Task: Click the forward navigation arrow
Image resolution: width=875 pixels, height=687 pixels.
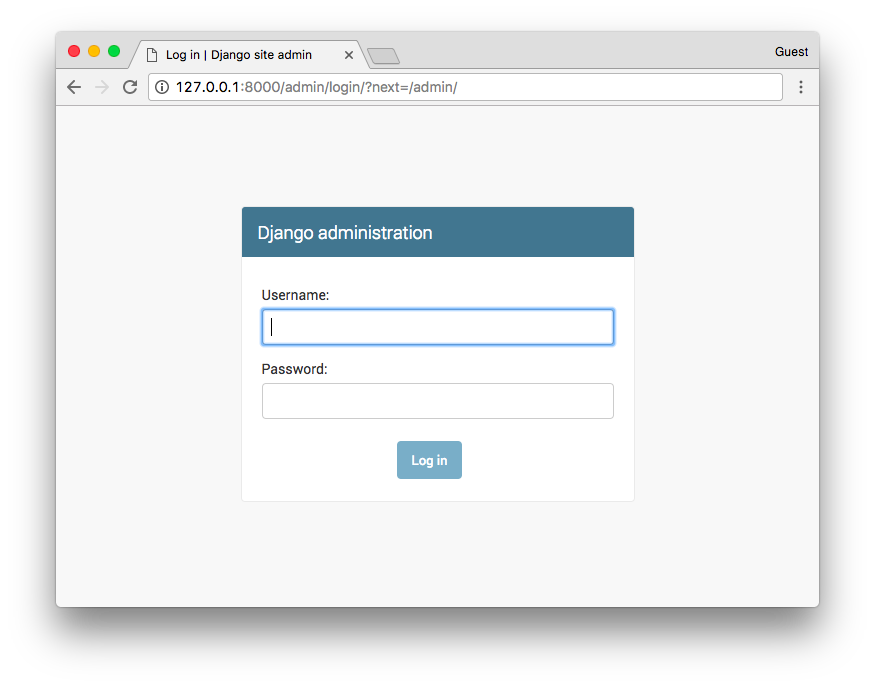Action: (x=102, y=87)
